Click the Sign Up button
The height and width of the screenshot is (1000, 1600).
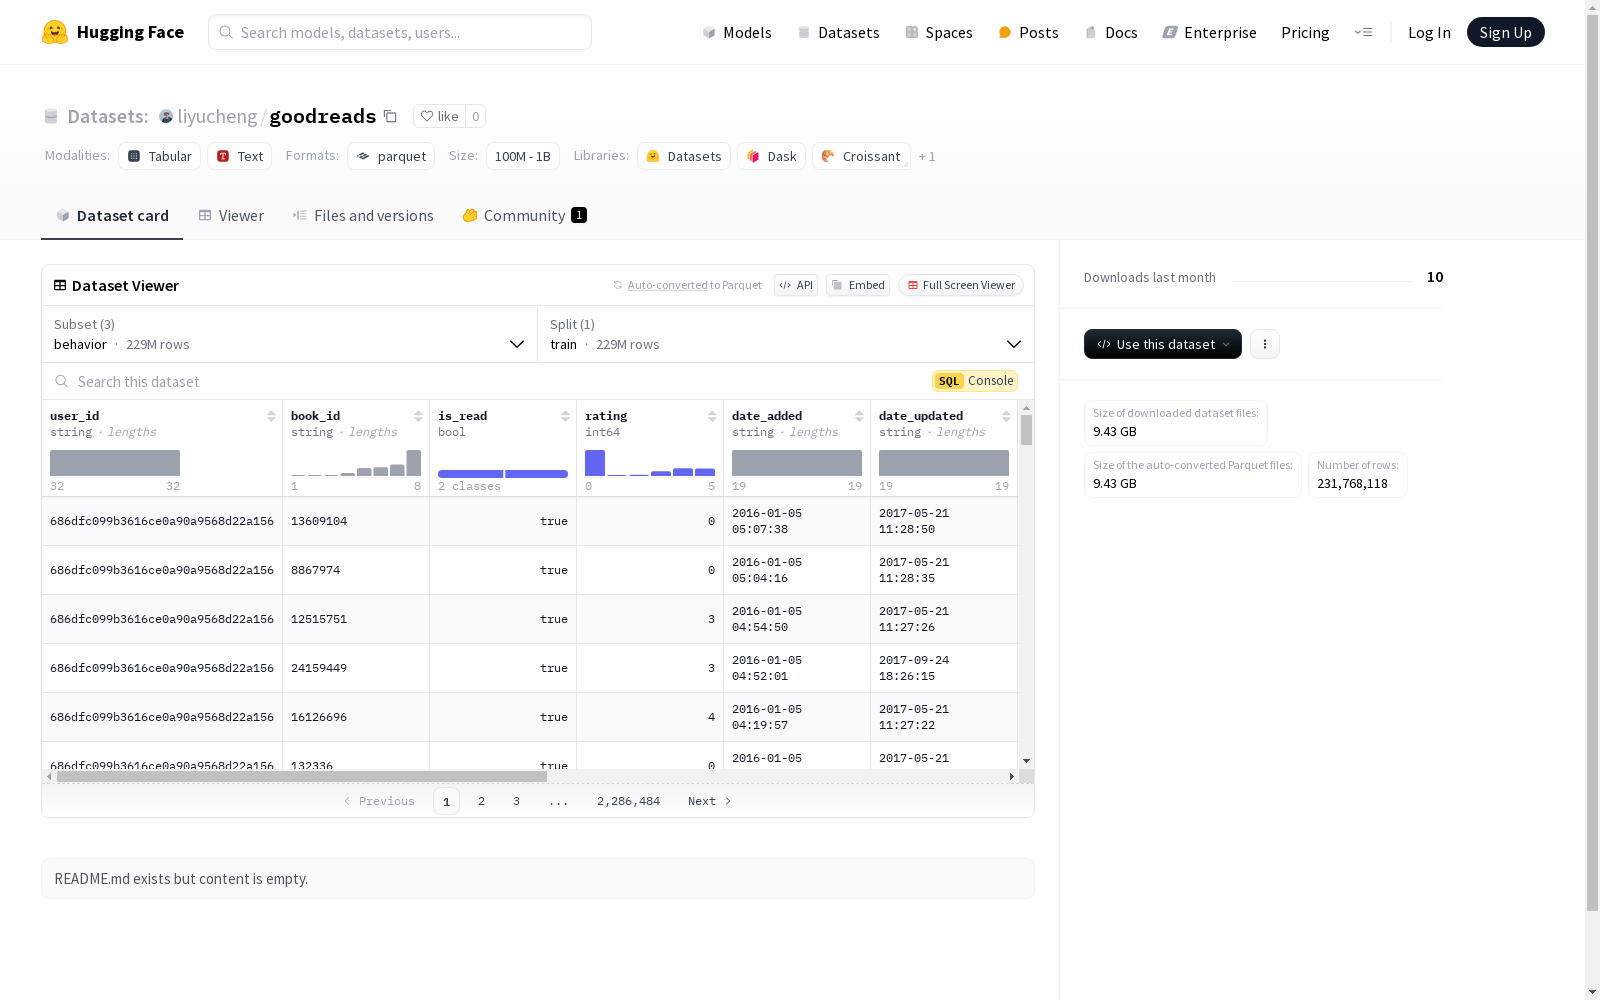point(1505,32)
